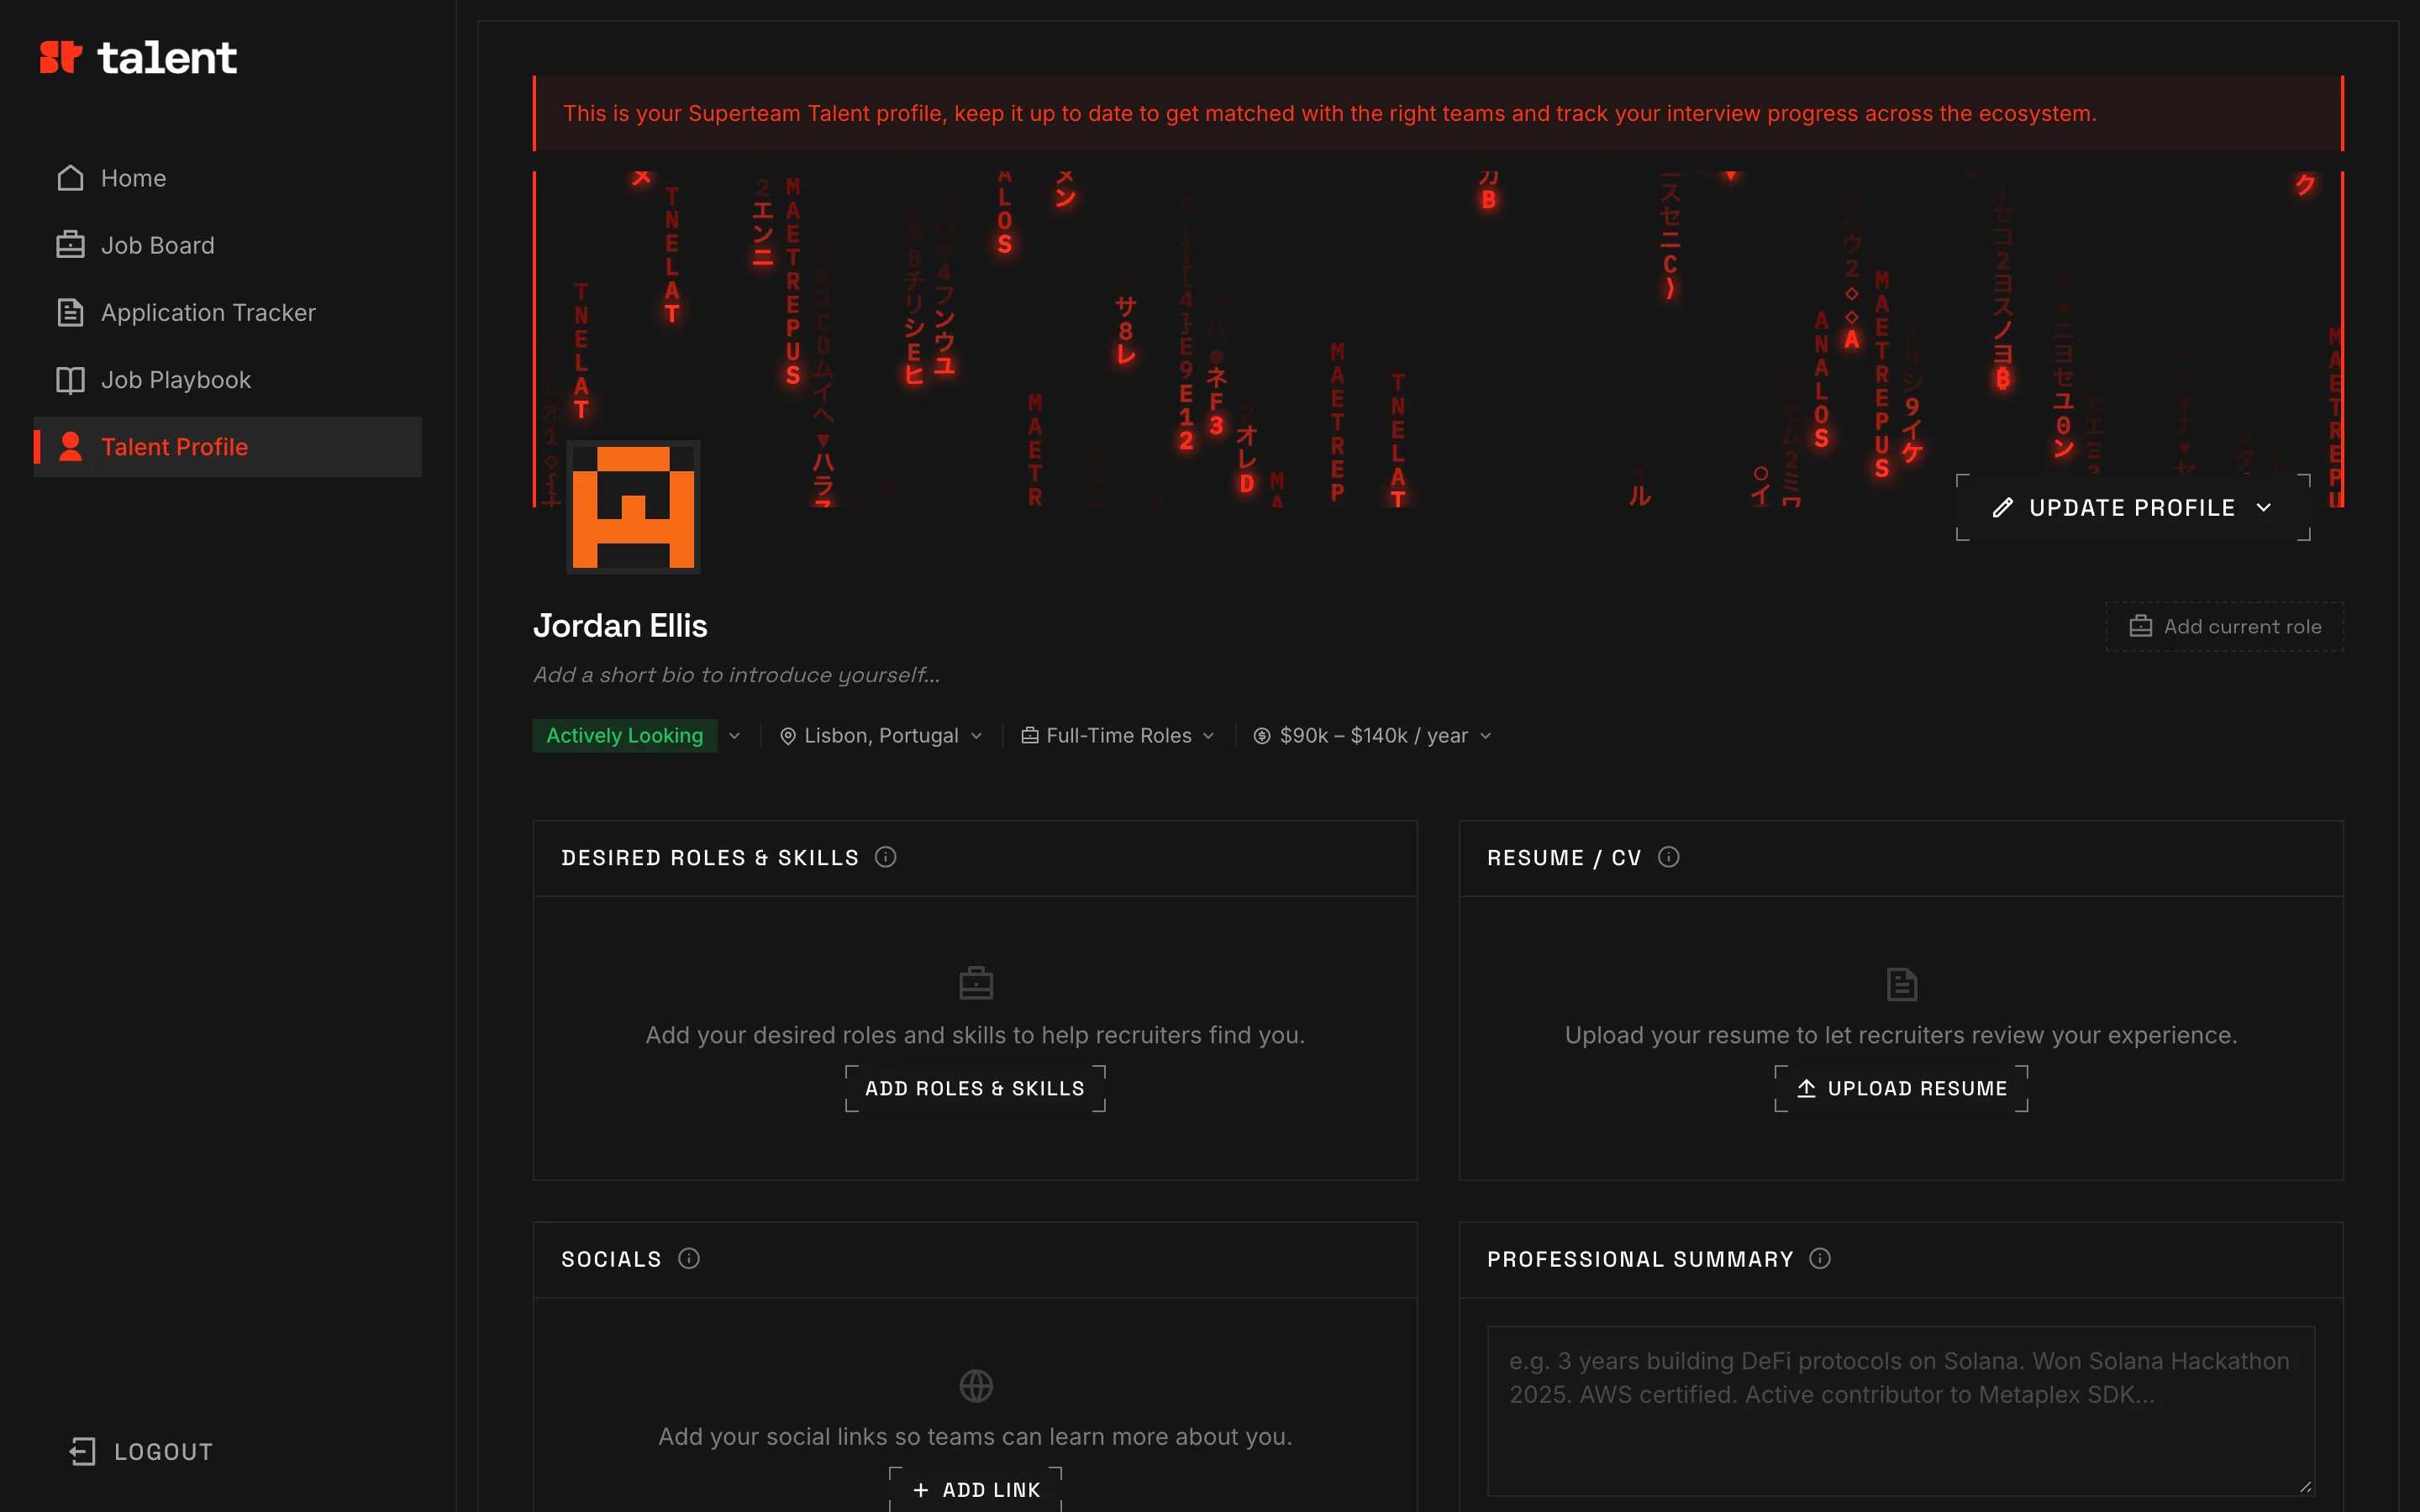Click the orange pixel avatar image

[x=634, y=507]
